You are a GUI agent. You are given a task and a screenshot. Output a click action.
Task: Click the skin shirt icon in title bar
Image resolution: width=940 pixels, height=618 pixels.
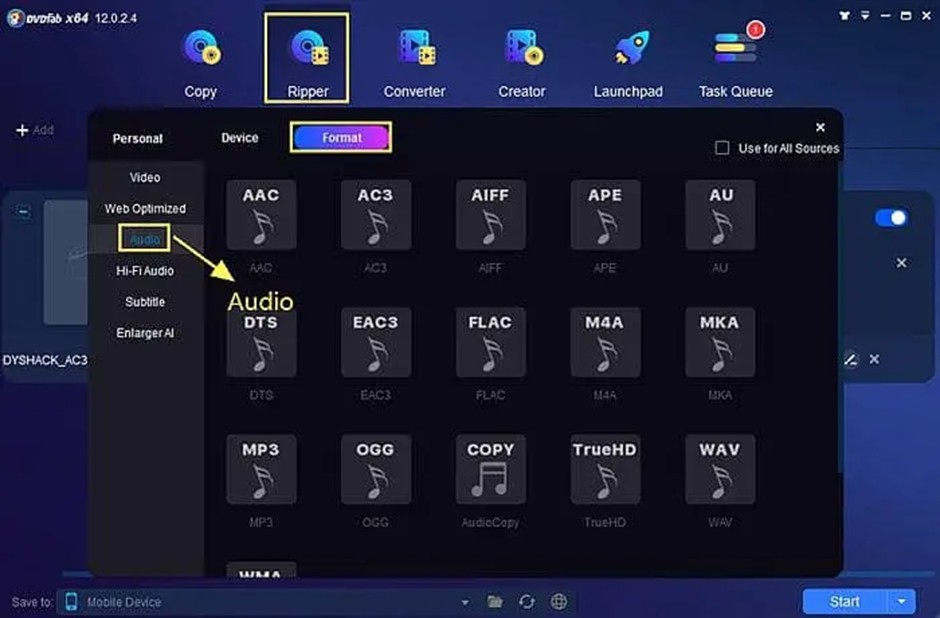(845, 16)
